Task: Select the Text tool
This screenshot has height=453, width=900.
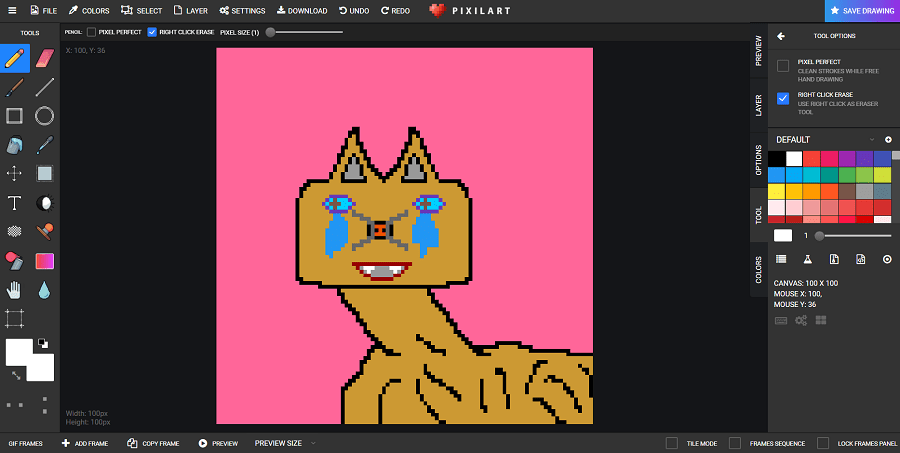Action: [x=14, y=203]
